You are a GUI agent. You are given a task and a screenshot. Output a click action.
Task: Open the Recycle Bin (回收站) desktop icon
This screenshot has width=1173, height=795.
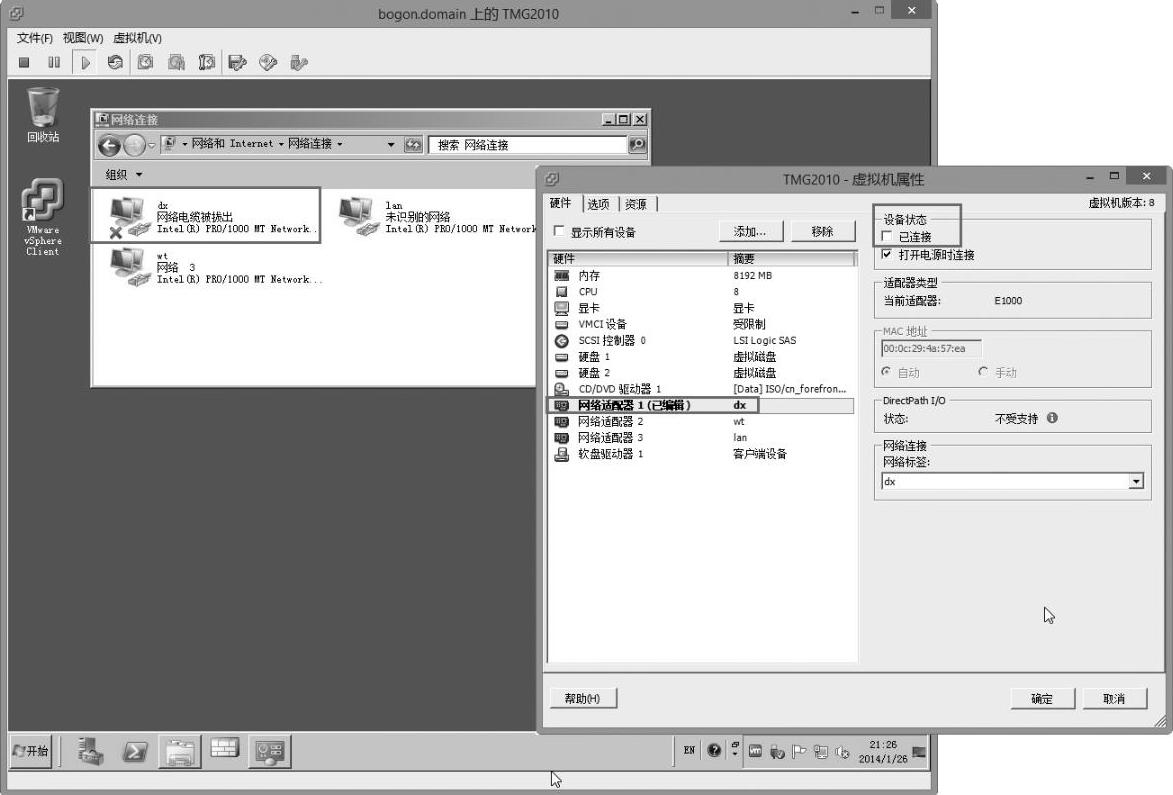pyautogui.click(x=43, y=115)
